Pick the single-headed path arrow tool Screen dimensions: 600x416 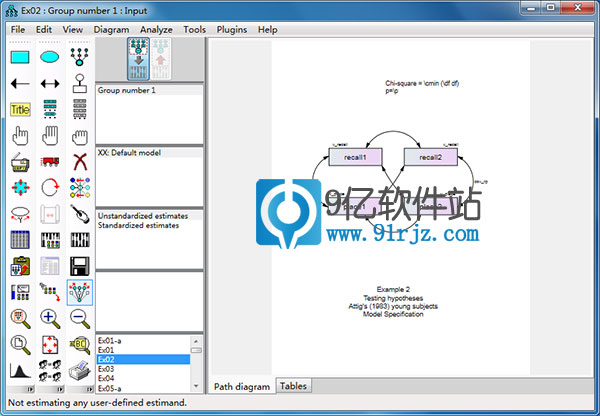tap(20, 83)
